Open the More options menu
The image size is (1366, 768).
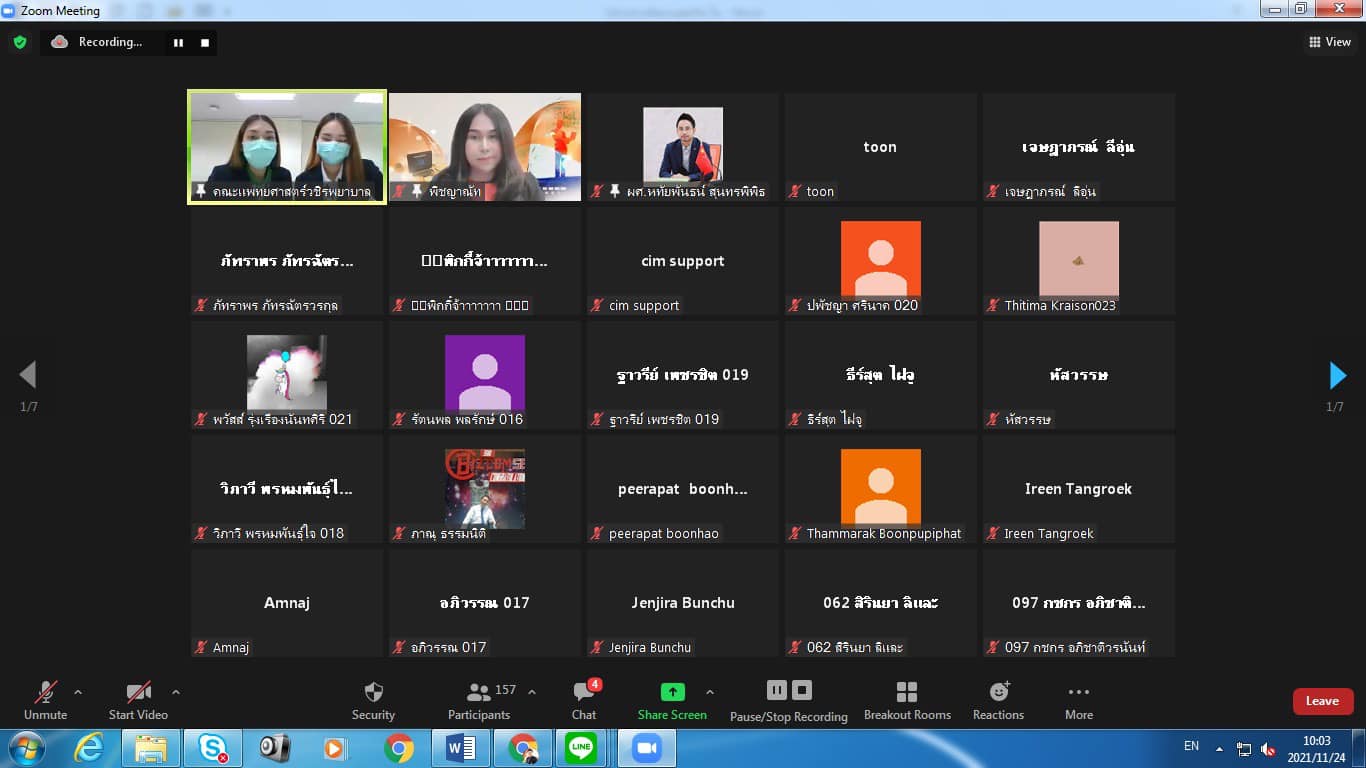[x=1078, y=700]
